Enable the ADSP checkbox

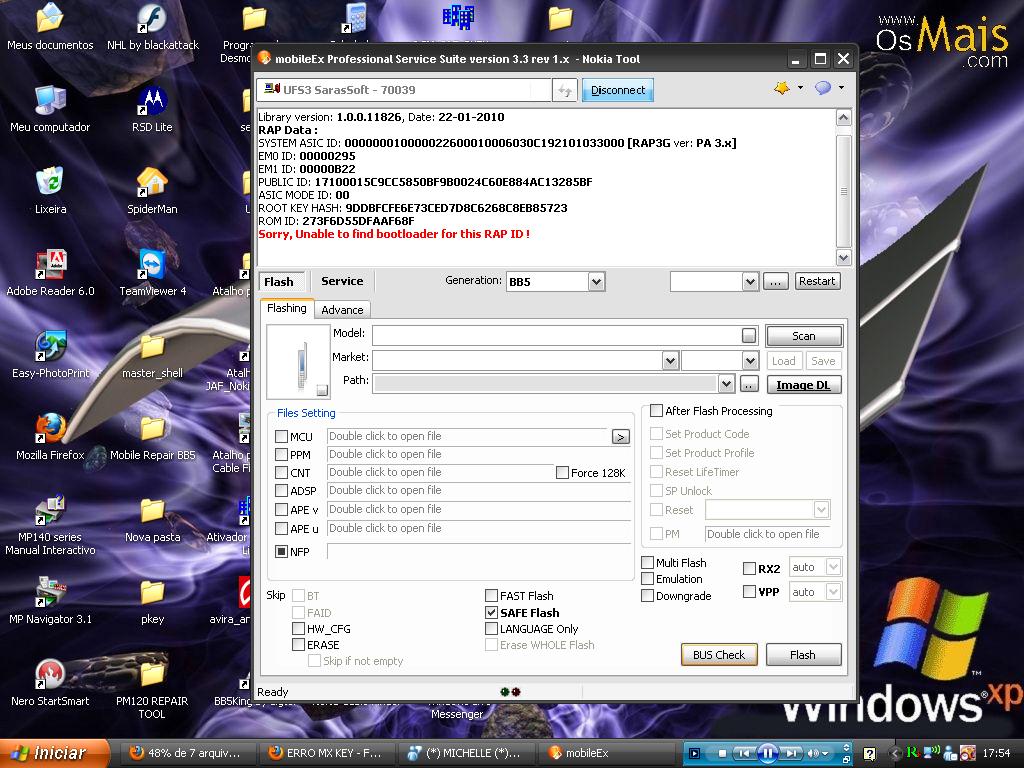[x=281, y=490]
